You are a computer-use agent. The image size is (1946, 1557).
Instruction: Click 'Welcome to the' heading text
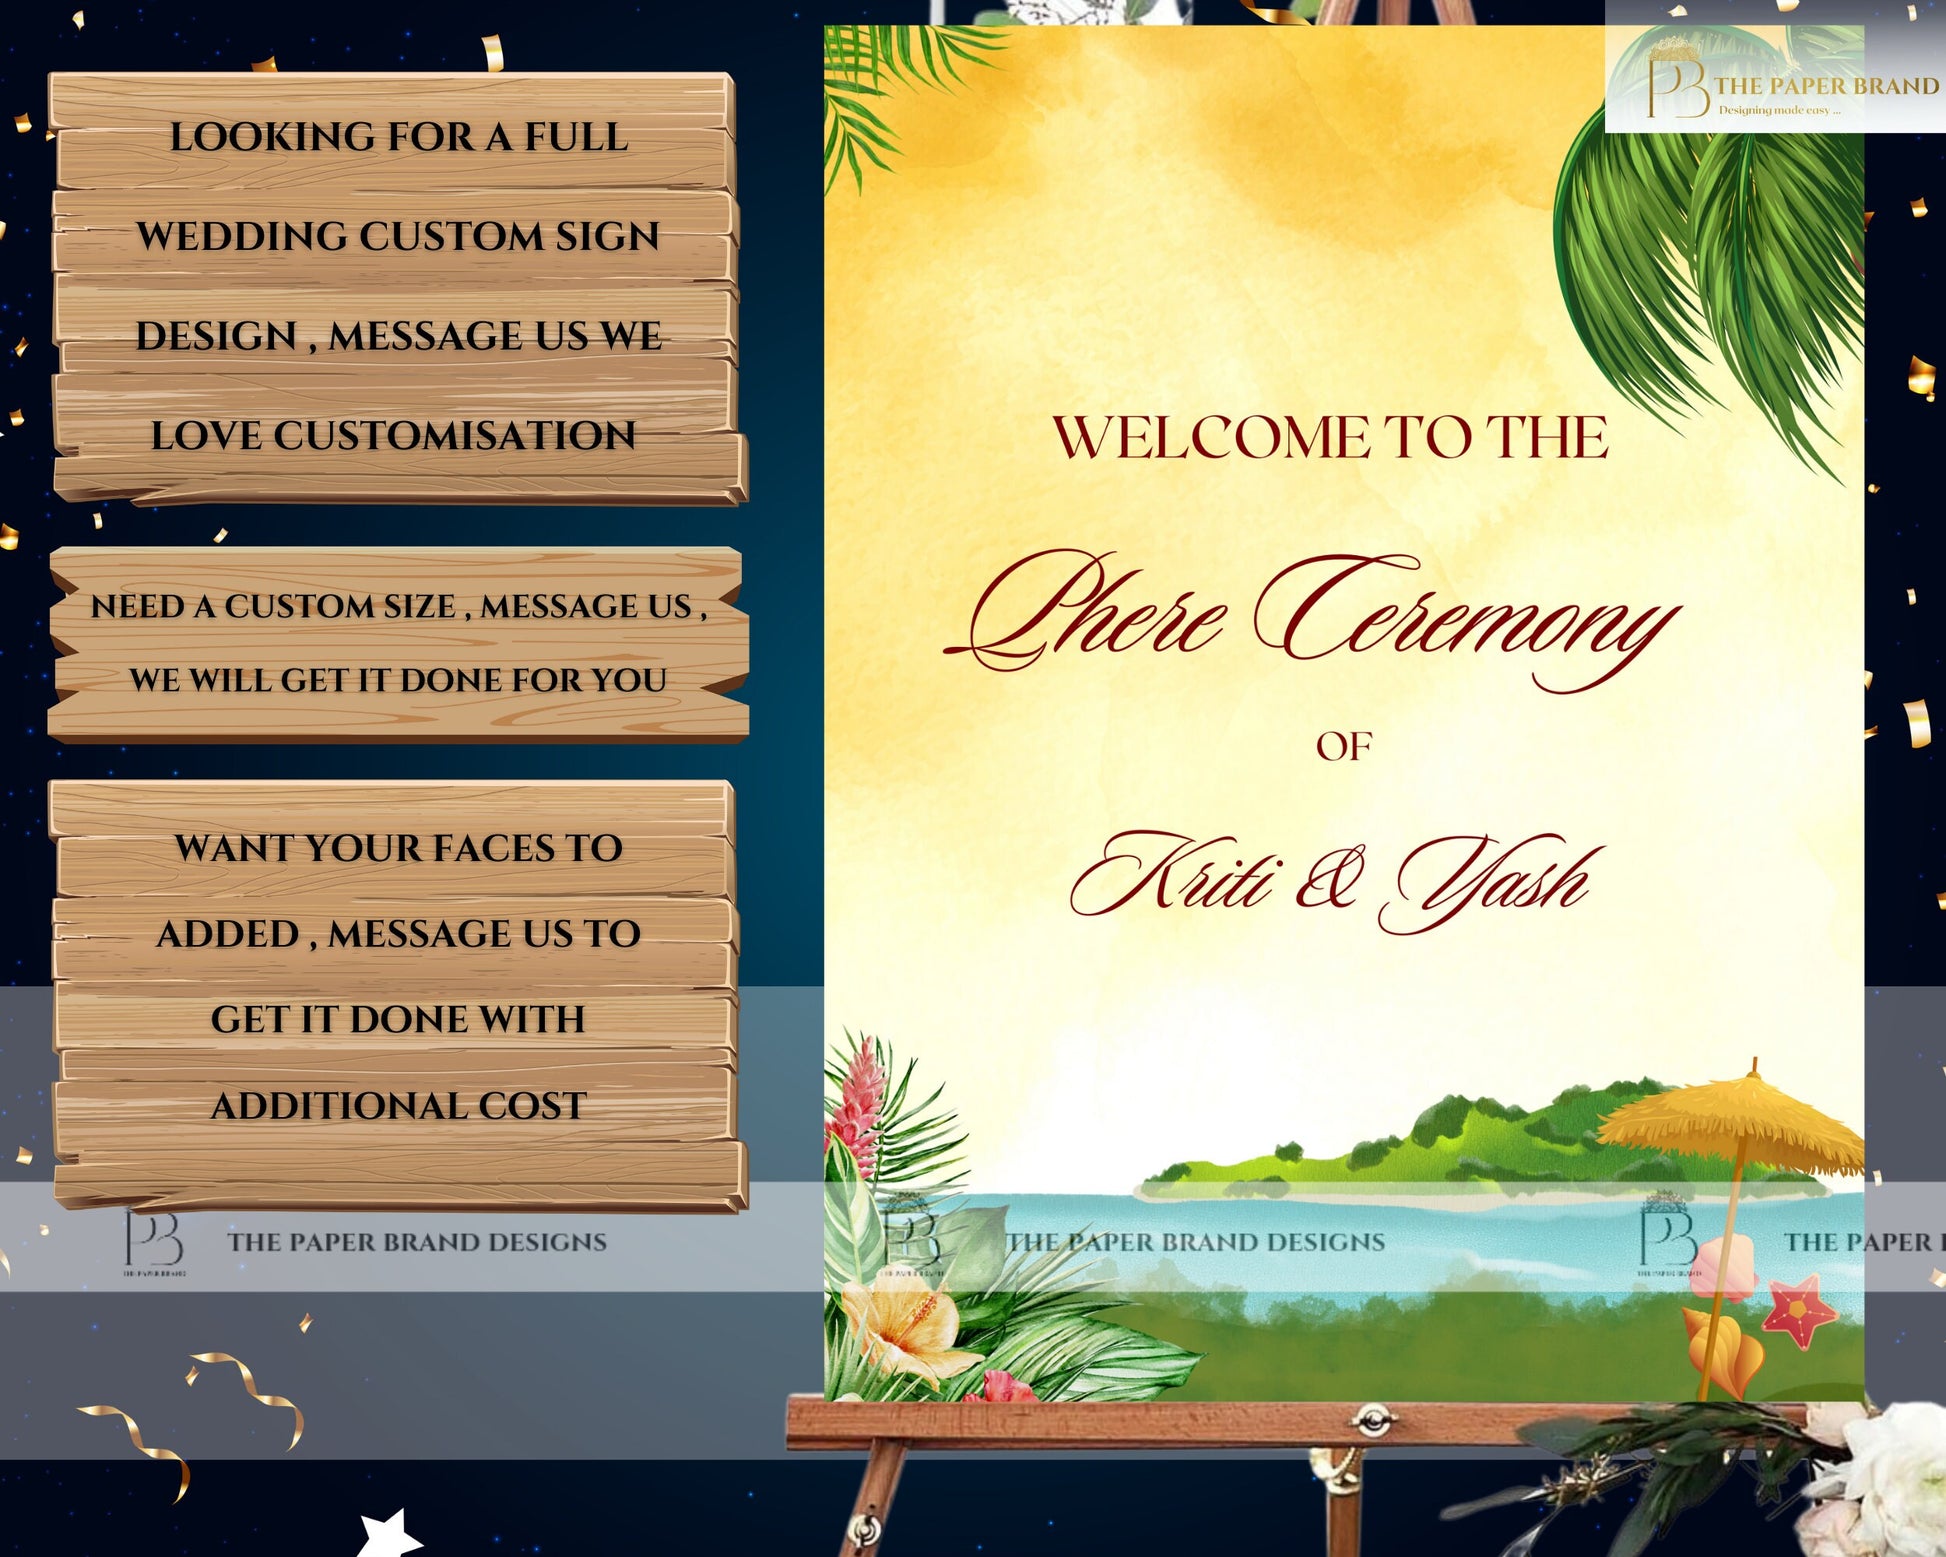(x=1330, y=438)
